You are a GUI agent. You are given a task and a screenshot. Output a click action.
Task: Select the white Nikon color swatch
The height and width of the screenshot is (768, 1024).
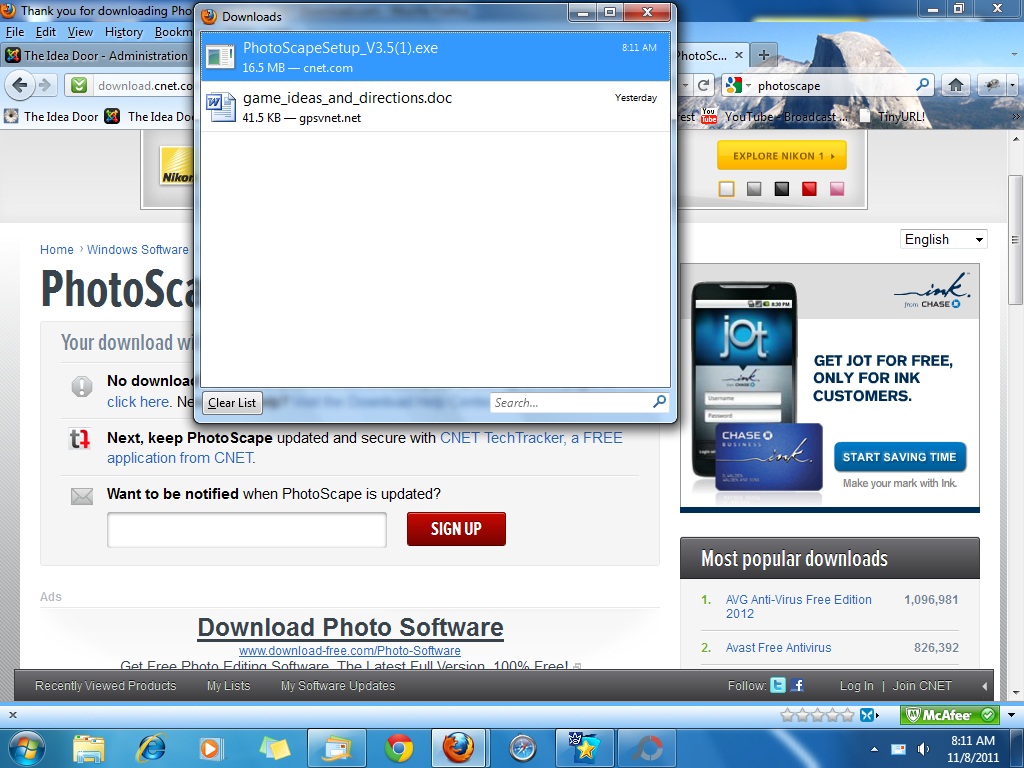[x=726, y=189]
